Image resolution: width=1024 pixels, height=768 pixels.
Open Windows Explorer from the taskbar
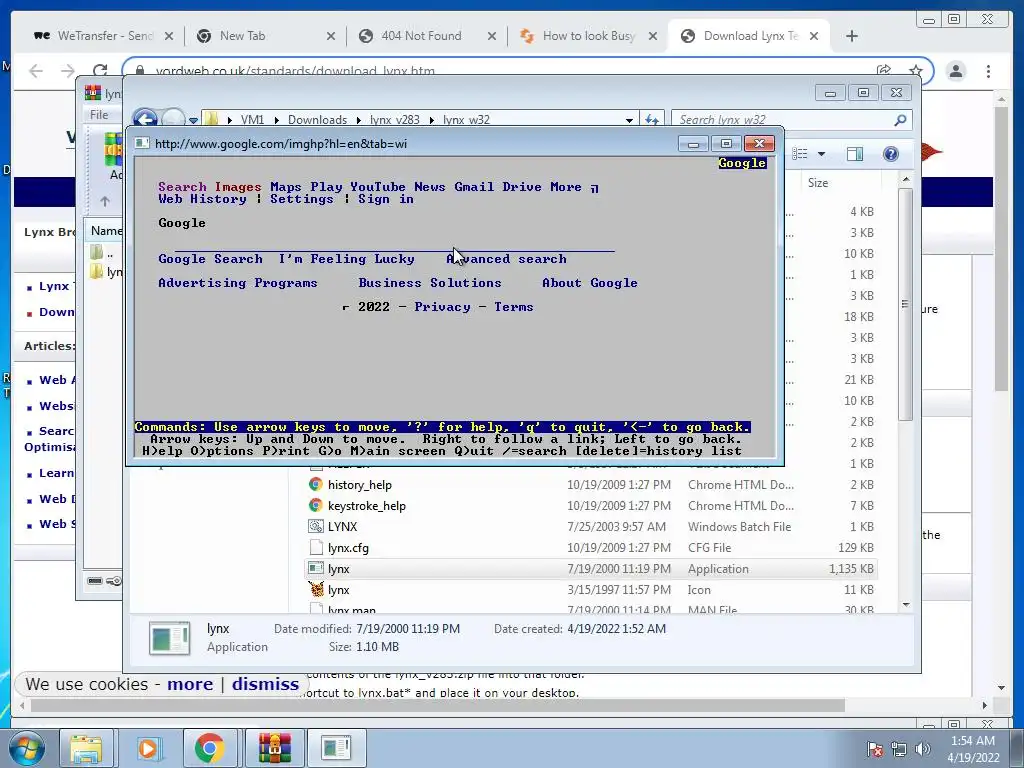click(x=86, y=748)
